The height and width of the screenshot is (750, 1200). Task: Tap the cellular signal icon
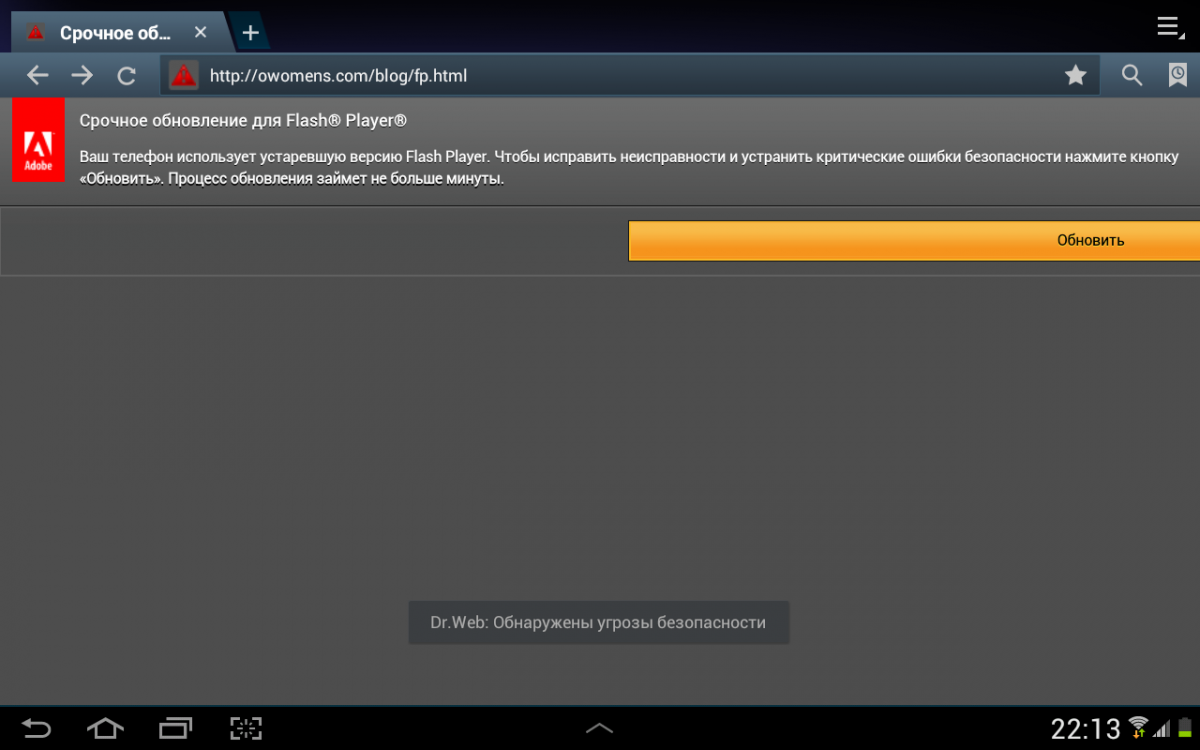tap(1162, 728)
